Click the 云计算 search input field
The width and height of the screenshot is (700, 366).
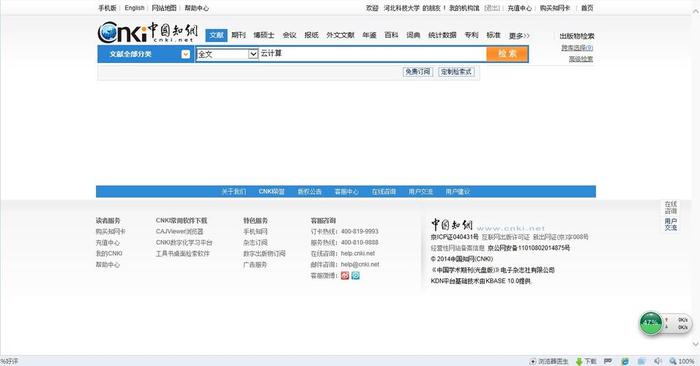tap(372, 54)
